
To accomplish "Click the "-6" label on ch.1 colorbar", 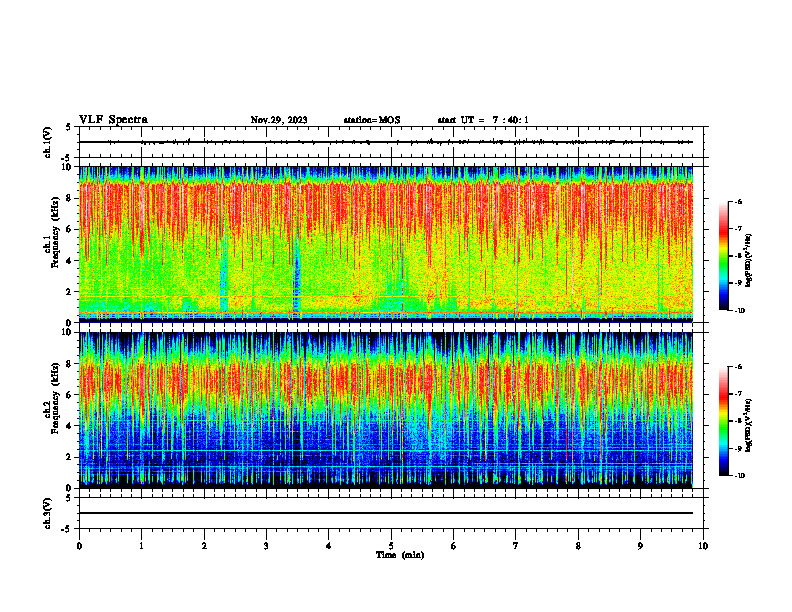I will [x=738, y=202].
